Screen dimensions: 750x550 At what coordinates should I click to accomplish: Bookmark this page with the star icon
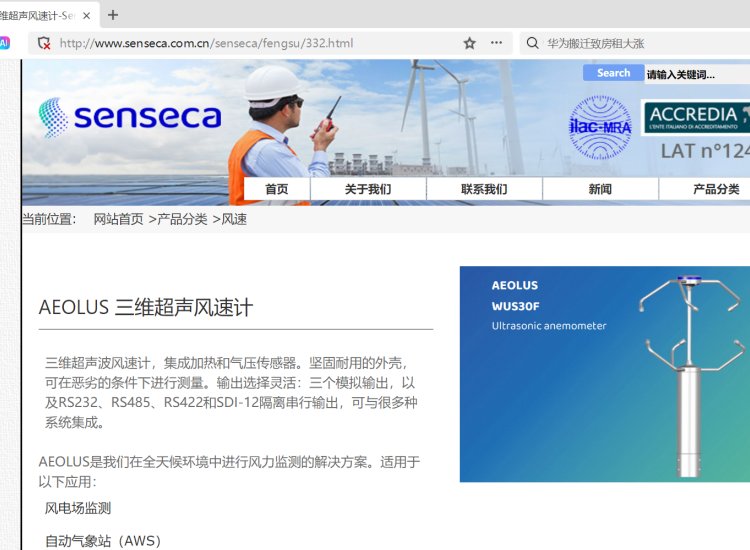(469, 43)
